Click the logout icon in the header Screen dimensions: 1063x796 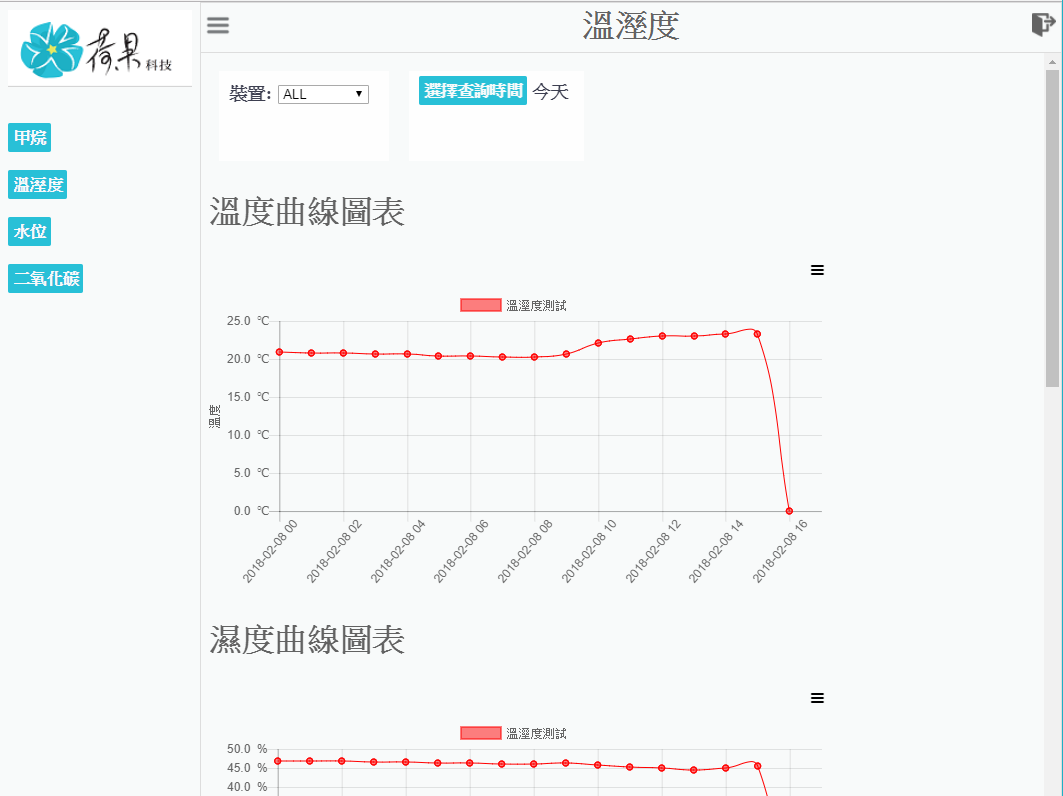1043,25
